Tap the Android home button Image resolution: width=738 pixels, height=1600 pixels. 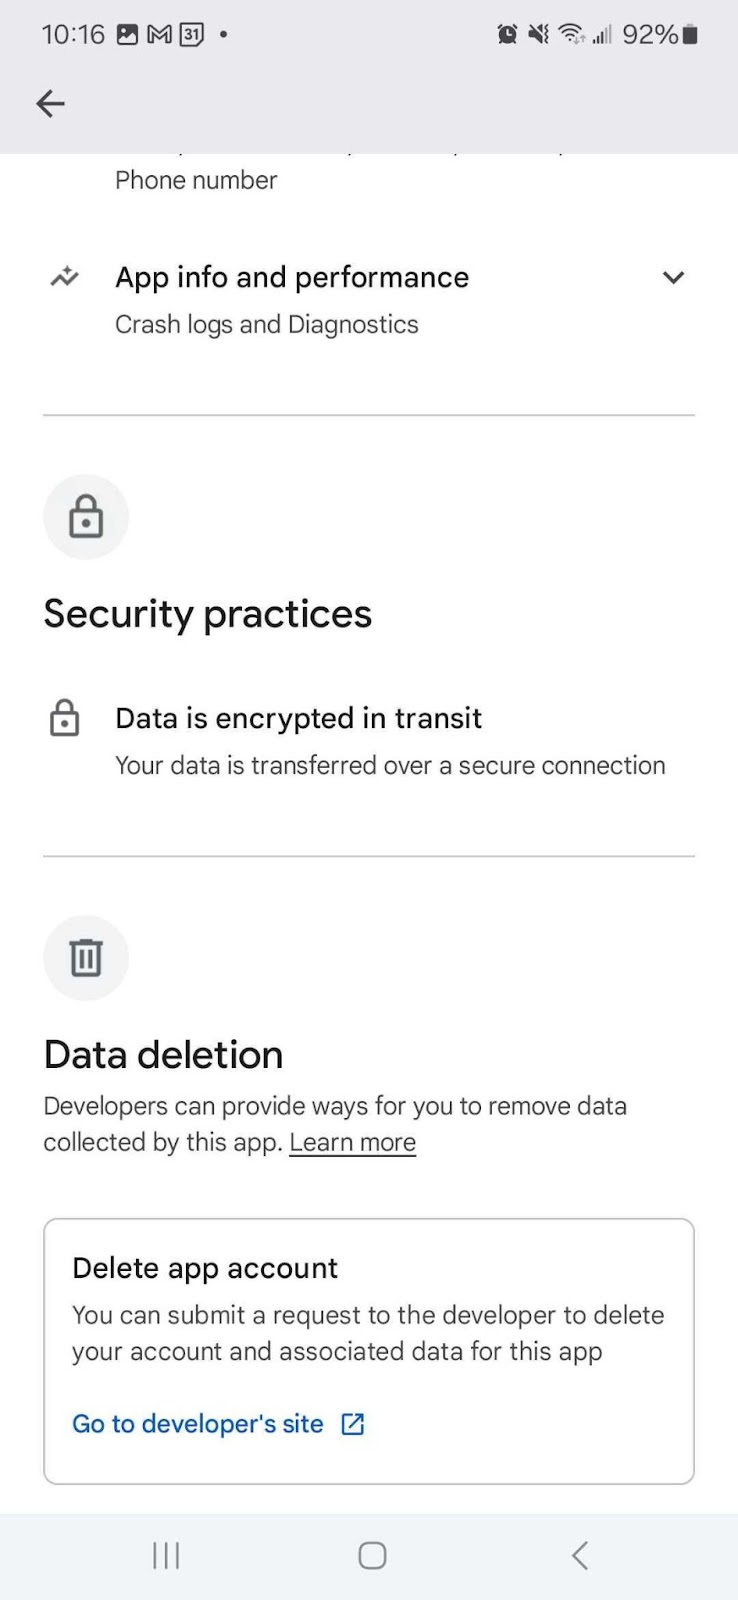(x=372, y=1555)
